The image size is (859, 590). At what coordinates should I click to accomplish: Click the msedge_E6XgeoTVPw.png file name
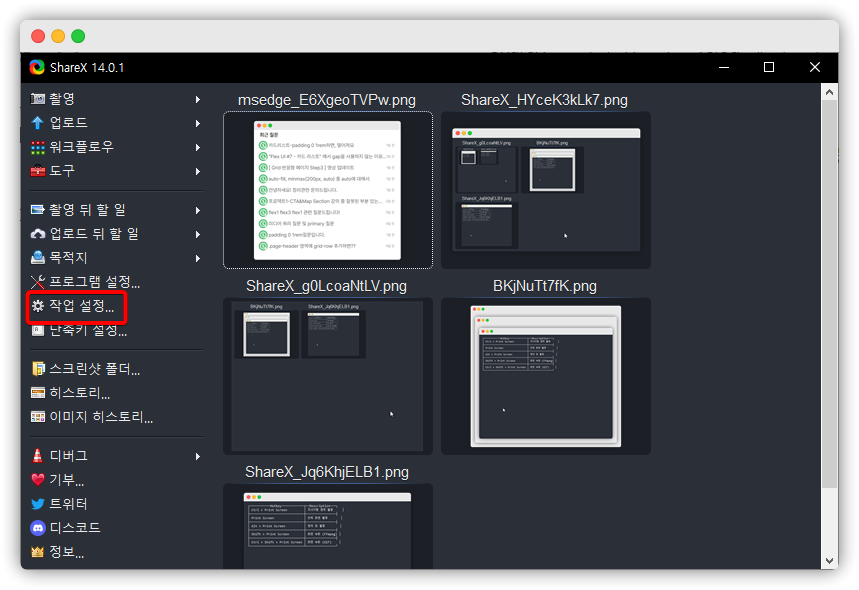pos(327,100)
